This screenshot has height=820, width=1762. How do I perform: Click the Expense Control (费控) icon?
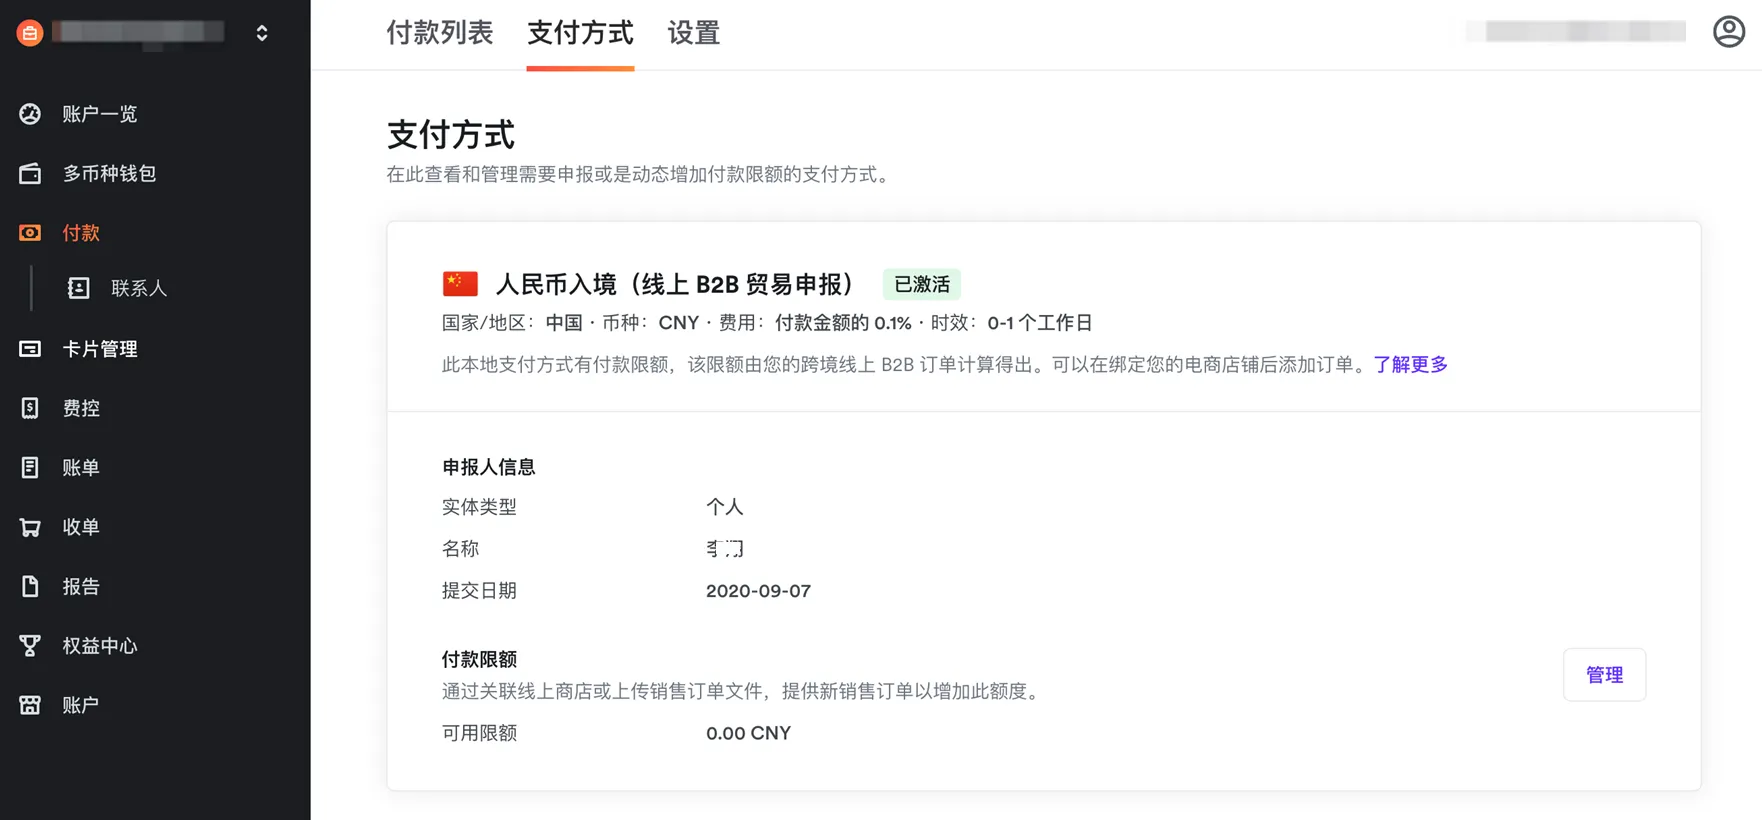[x=30, y=408]
